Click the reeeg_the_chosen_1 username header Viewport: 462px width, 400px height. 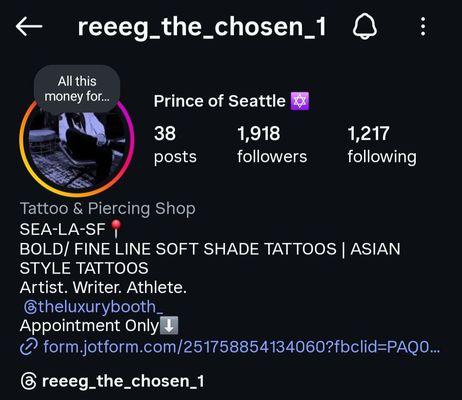pyautogui.click(x=202, y=27)
